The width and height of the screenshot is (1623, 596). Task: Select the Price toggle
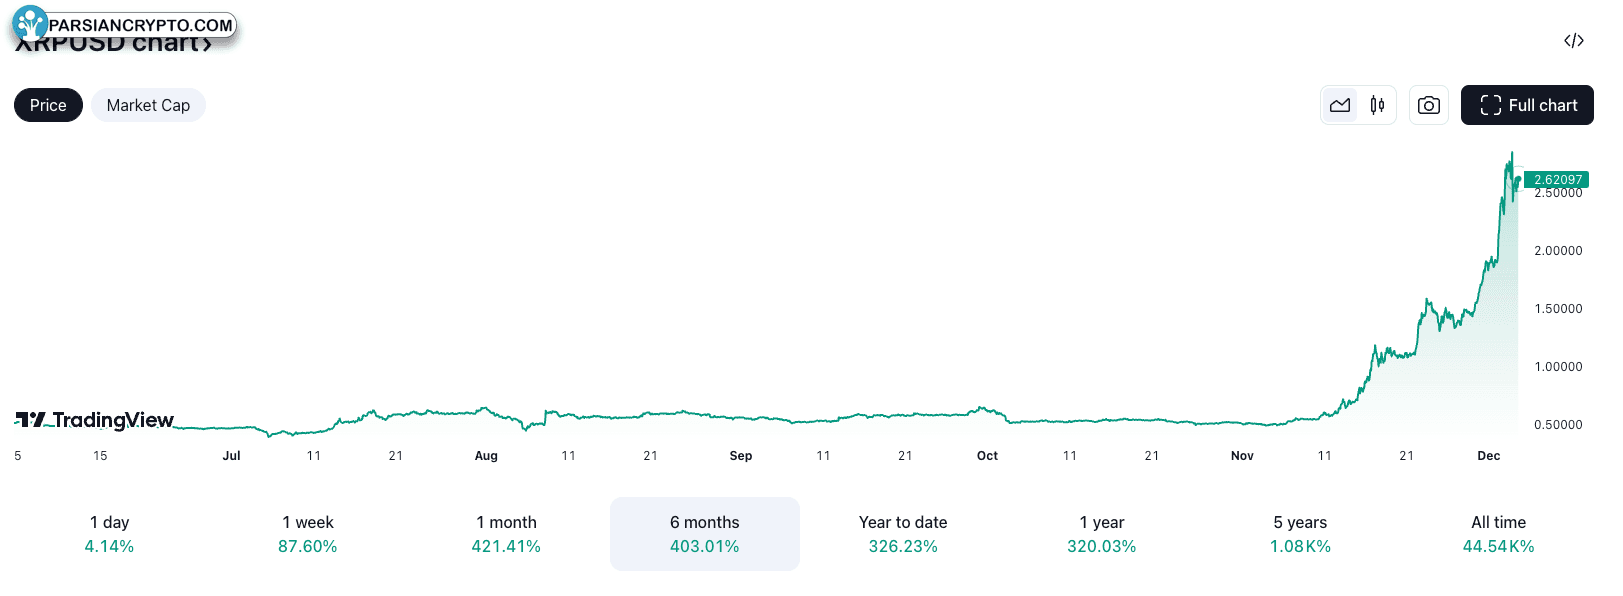pos(48,105)
